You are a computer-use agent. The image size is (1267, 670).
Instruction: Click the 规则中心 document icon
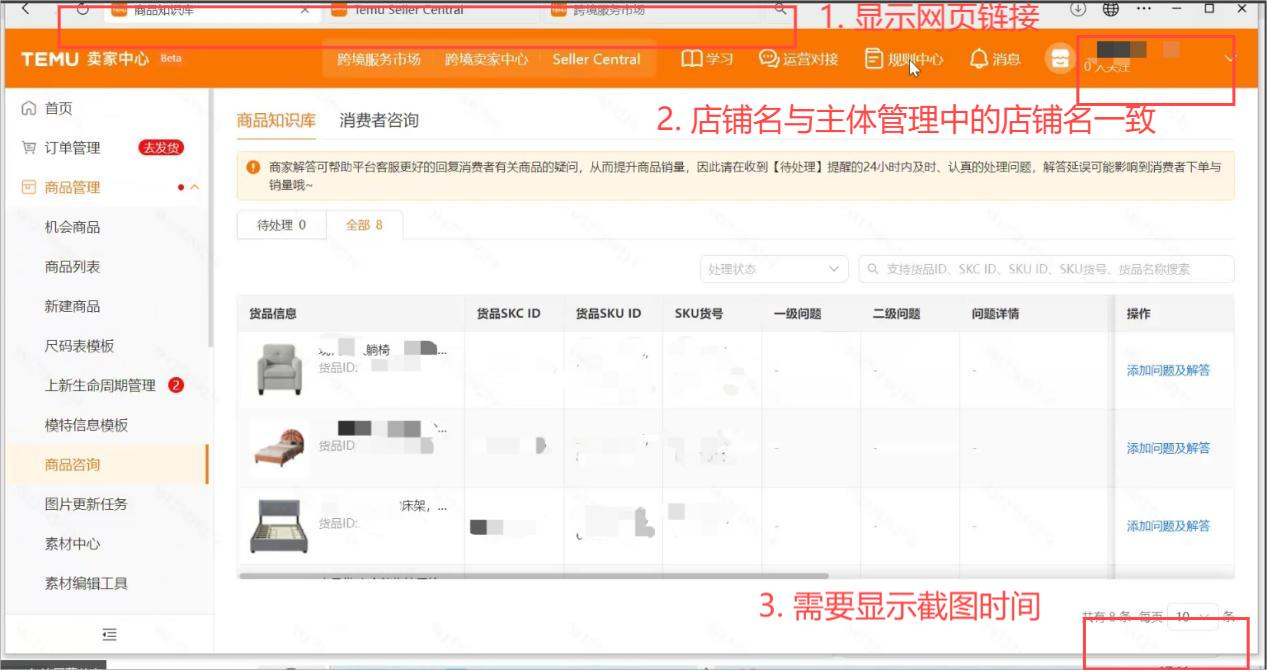pyautogui.click(x=874, y=59)
